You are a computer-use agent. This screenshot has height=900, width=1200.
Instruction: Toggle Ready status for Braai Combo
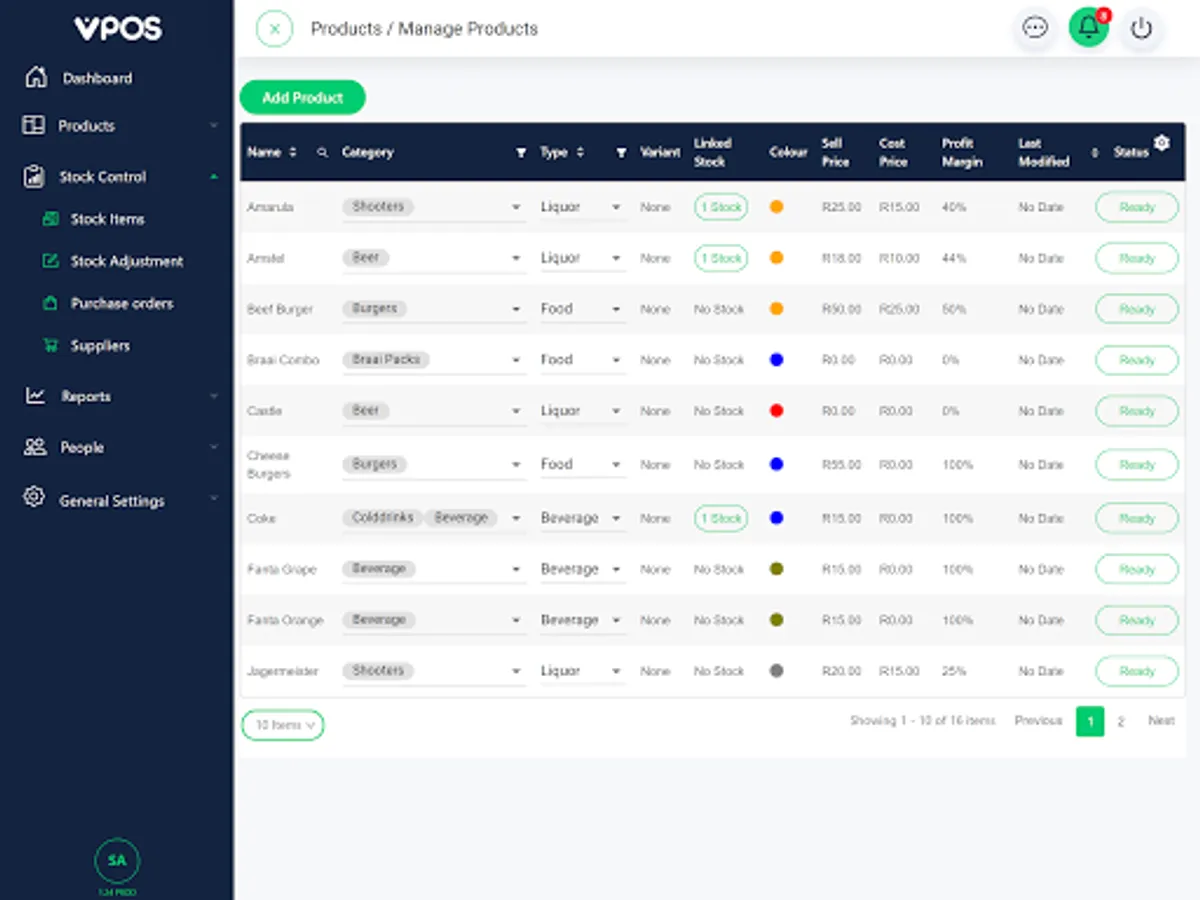pos(1137,360)
